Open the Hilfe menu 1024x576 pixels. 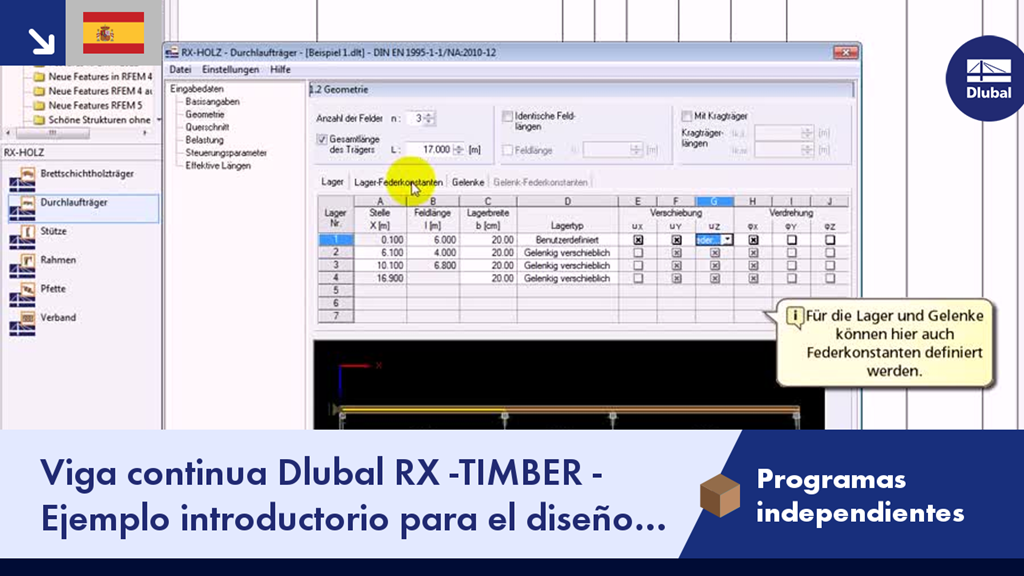click(280, 69)
